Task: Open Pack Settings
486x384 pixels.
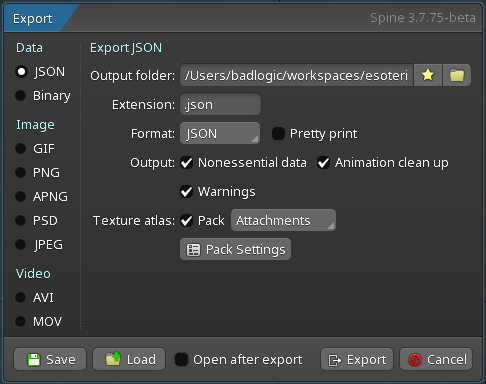Action: pyautogui.click(x=235, y=249)
